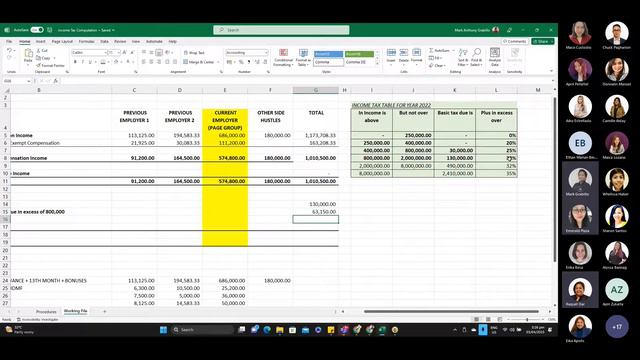The image size is (640, 360).
Task: Toggle Wrap Text
Action: 194,53
